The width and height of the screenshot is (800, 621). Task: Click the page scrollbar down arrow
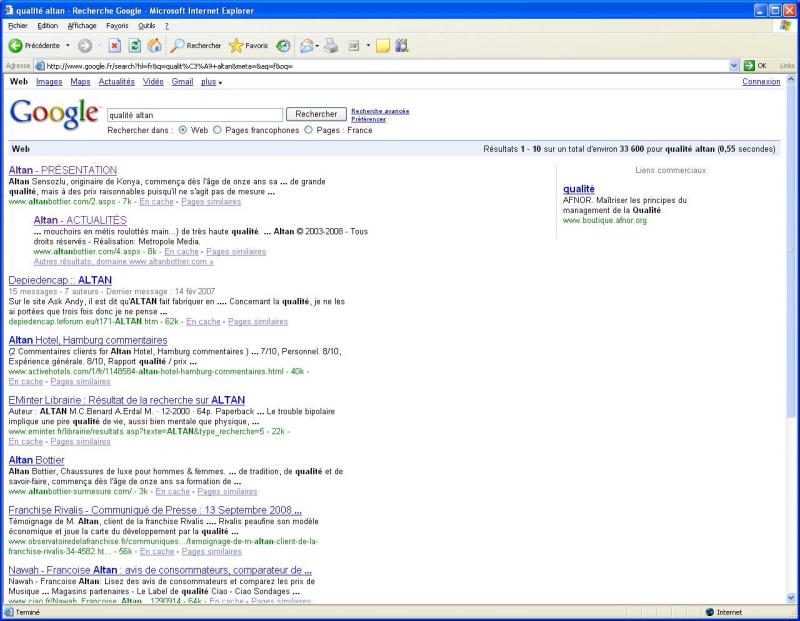(x=791, y=598)
